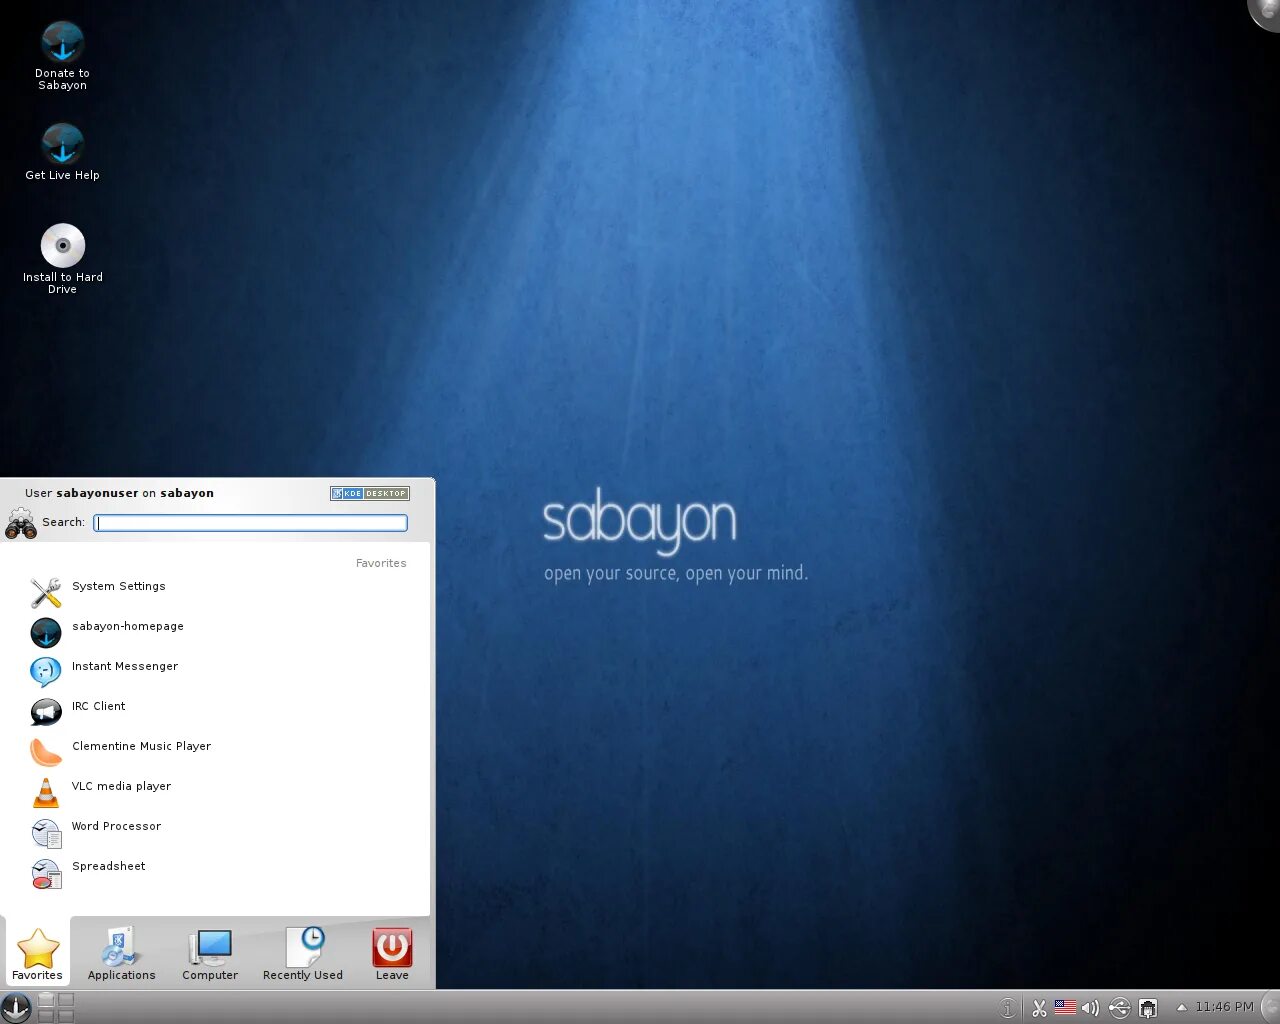Open the desktop toolbox in the top-right corner
The image size is (1280, 1024).
tap(1266, 12)
